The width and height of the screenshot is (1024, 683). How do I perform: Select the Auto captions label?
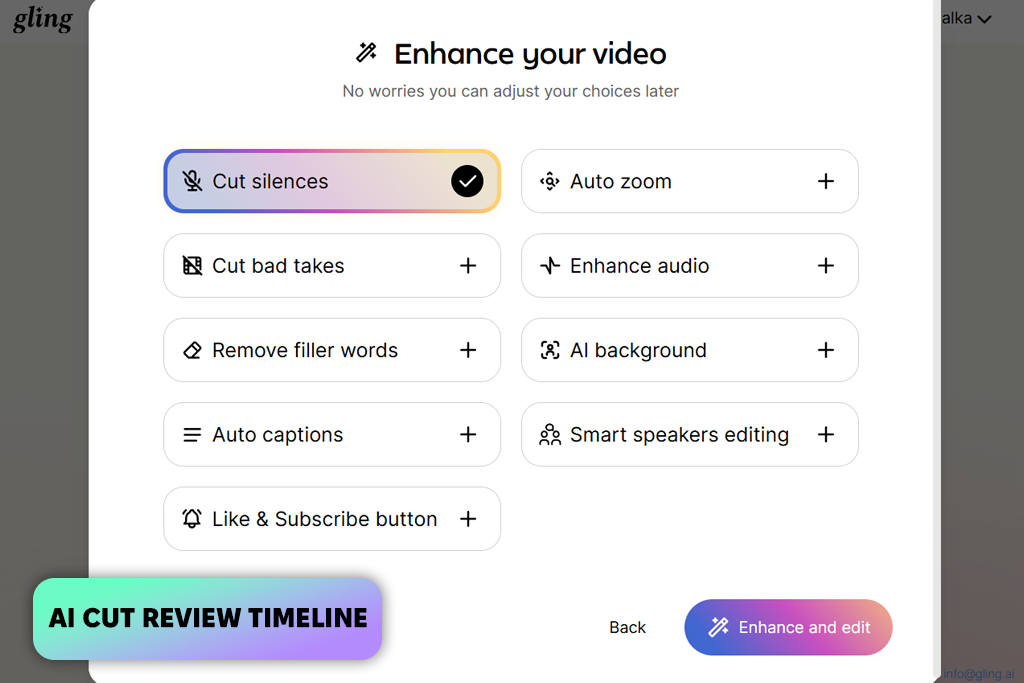[278, 436]
